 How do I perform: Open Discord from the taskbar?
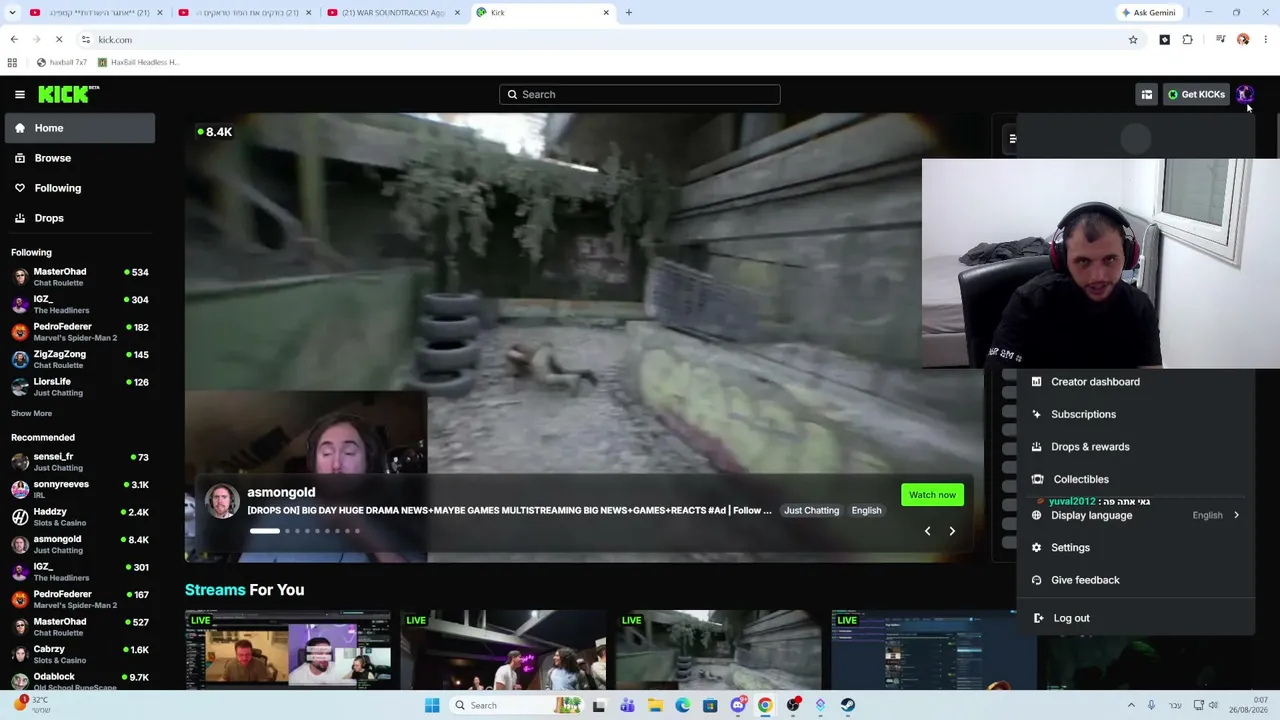click(x=738, y=705)
